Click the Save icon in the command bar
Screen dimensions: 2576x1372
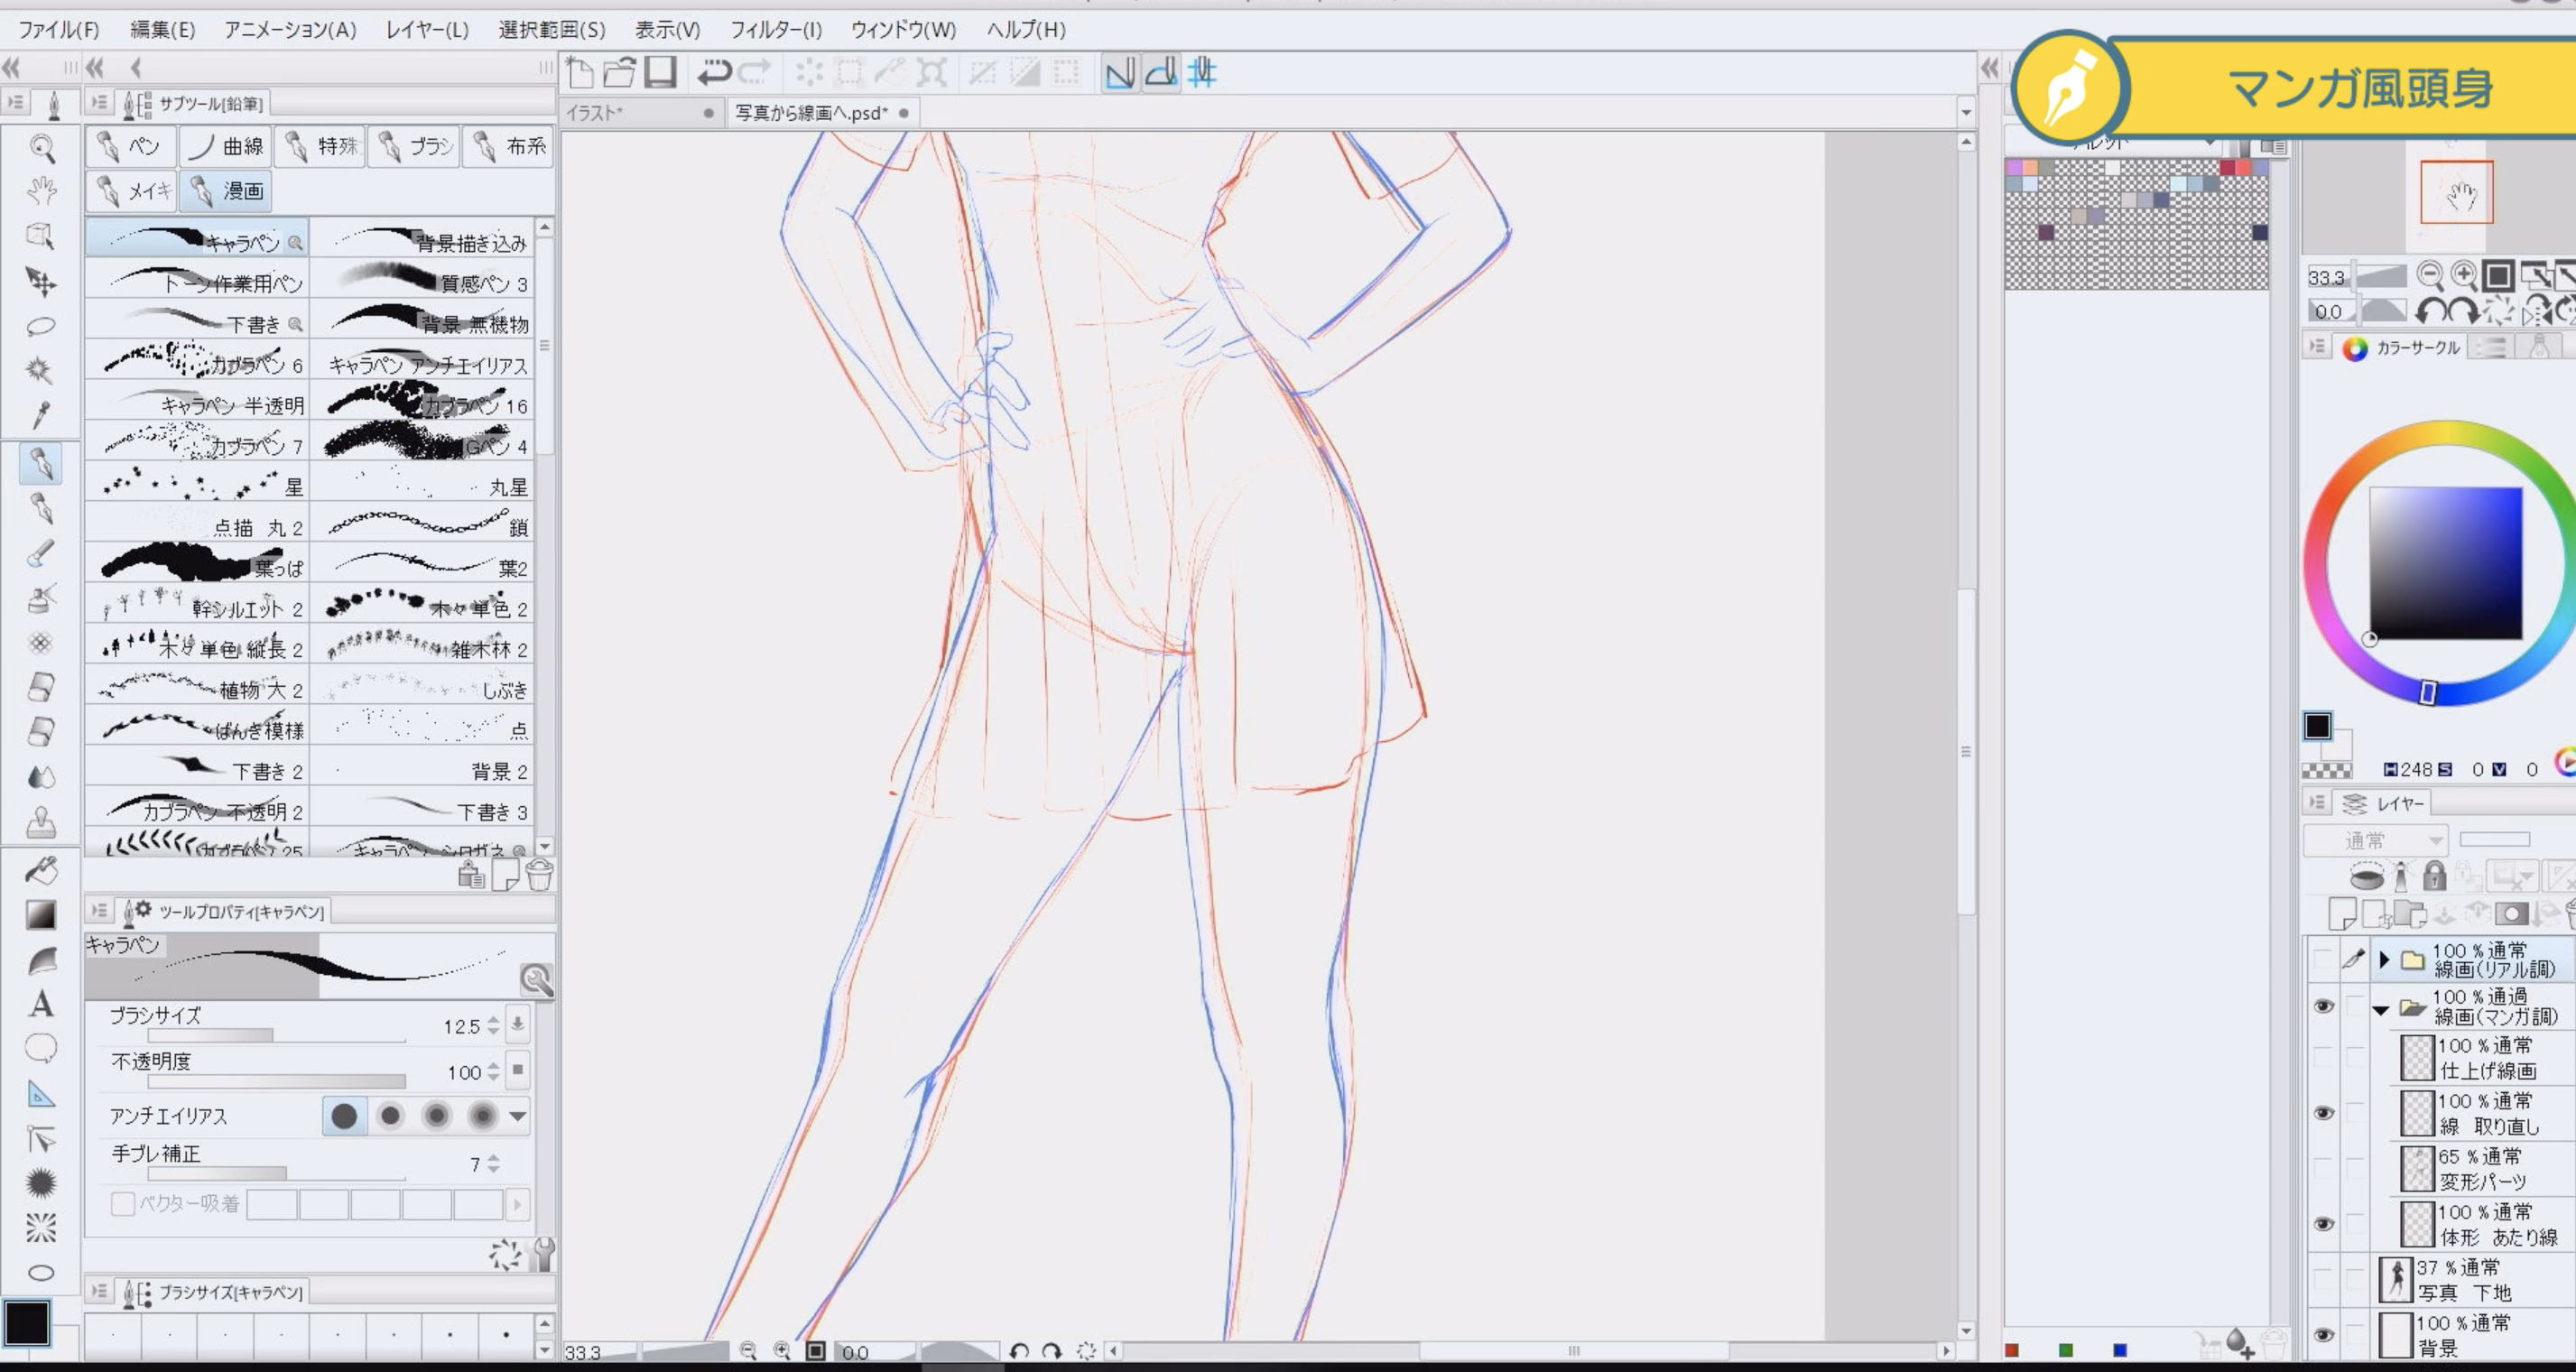(659, 72)
